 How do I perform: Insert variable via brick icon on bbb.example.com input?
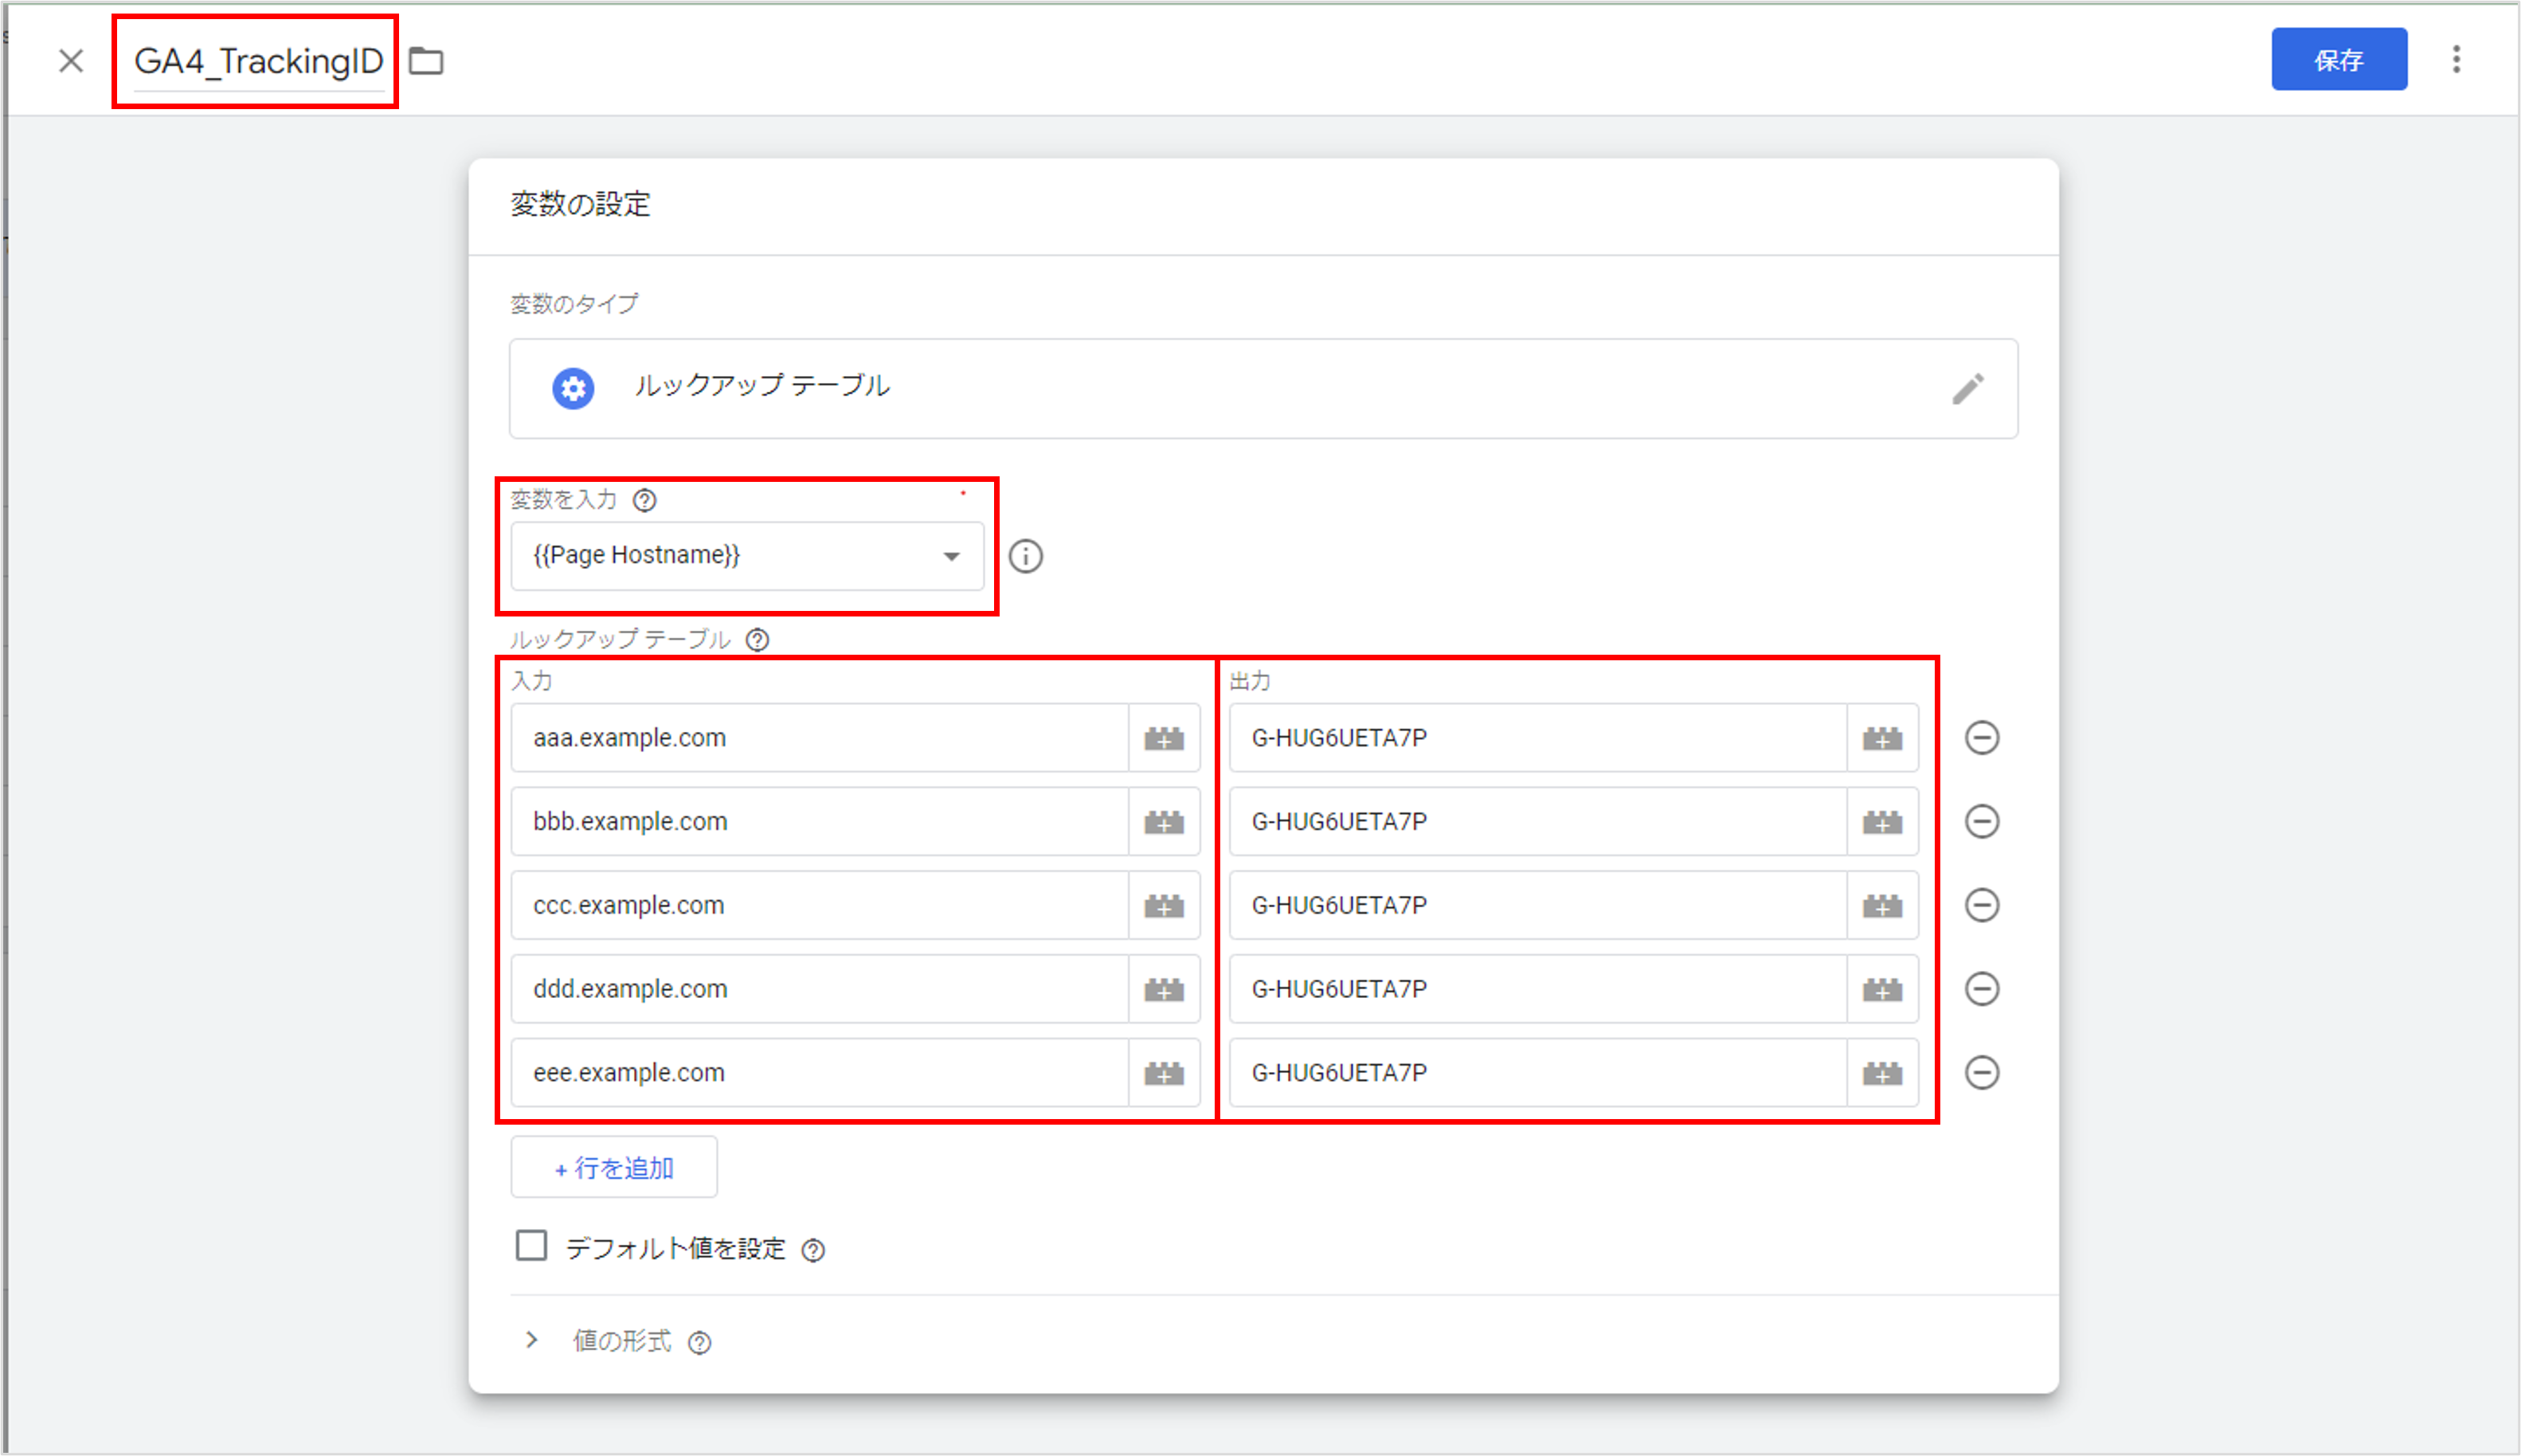coord(1164,822)
